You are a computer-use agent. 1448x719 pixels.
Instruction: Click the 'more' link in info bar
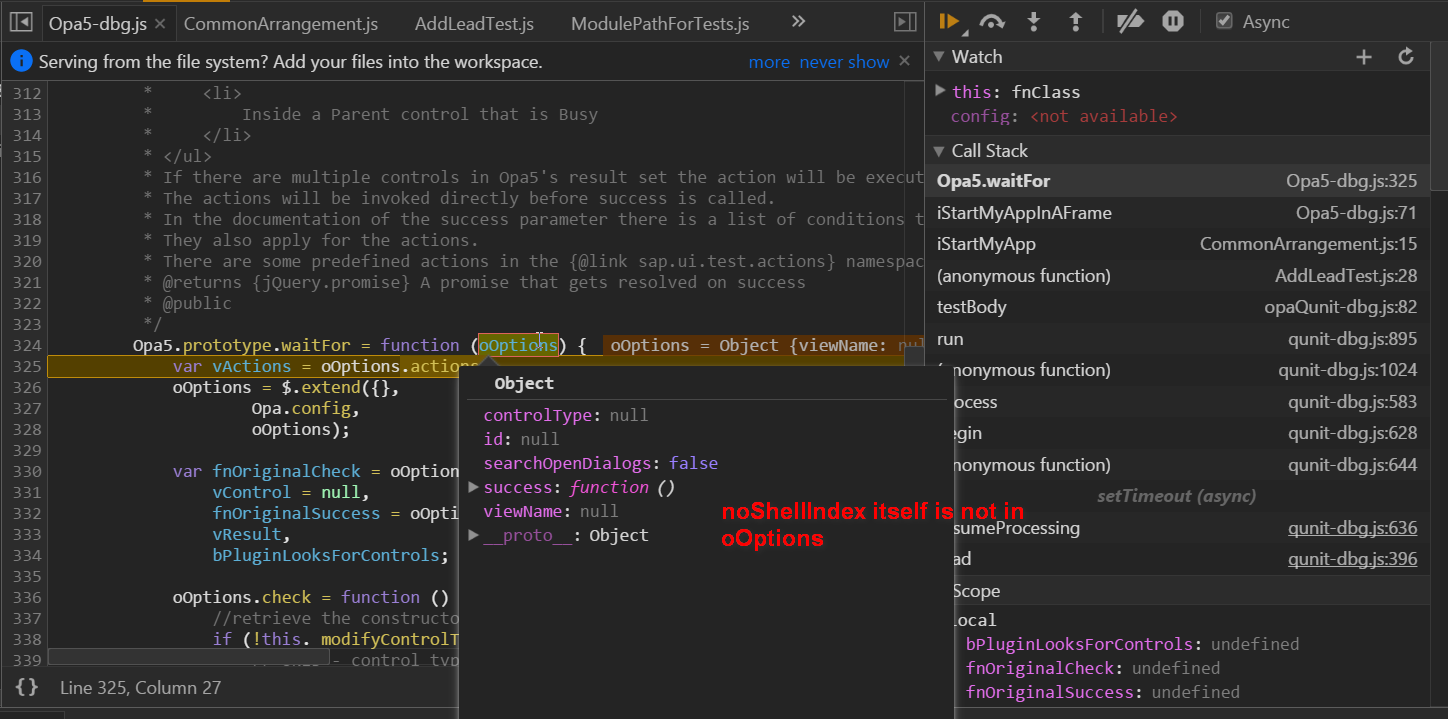pyautogui.click(x=769, y=62)
